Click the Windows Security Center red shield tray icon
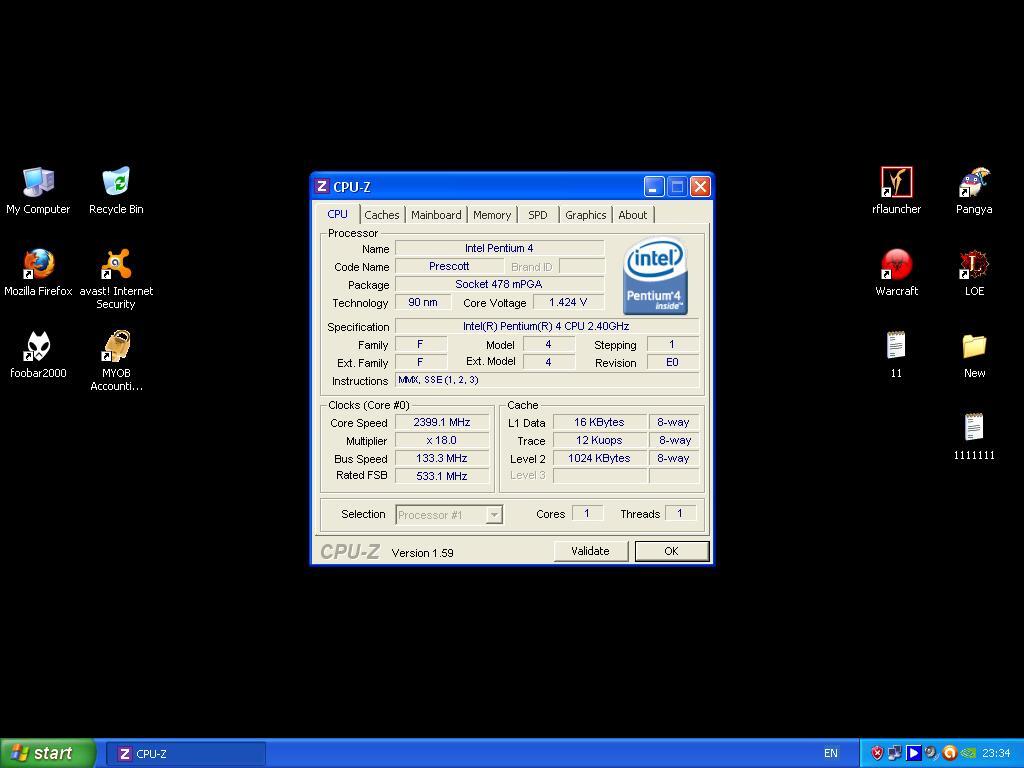Image resolution: width=1024 pixels, height=768 pixels. point(877,754)
